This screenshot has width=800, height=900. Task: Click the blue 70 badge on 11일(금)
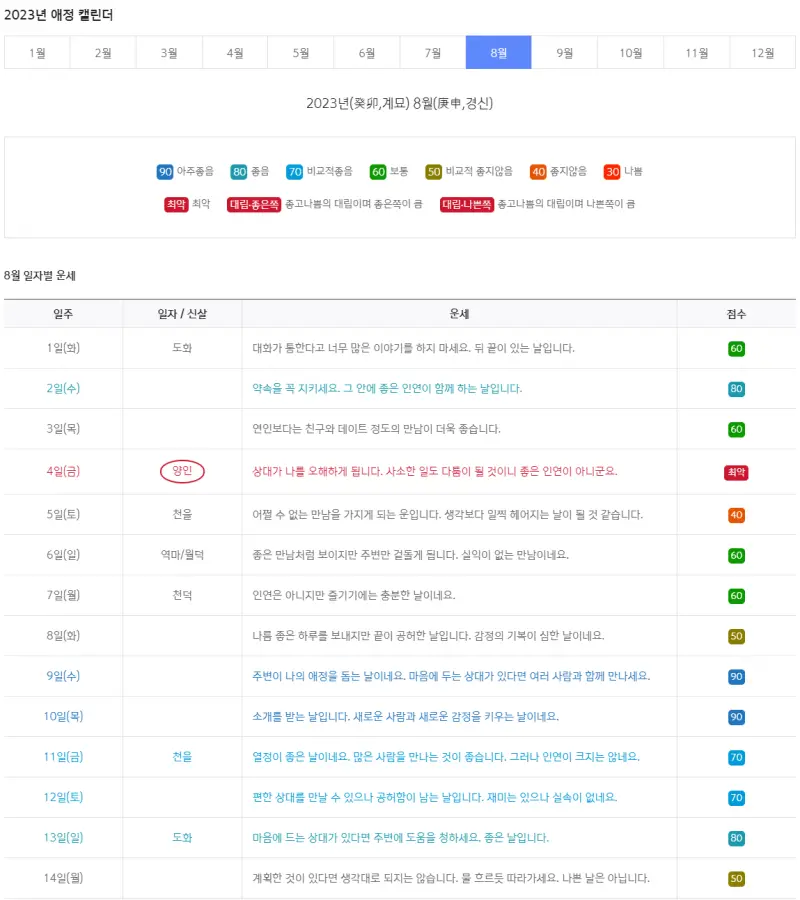tap(736, 757)
